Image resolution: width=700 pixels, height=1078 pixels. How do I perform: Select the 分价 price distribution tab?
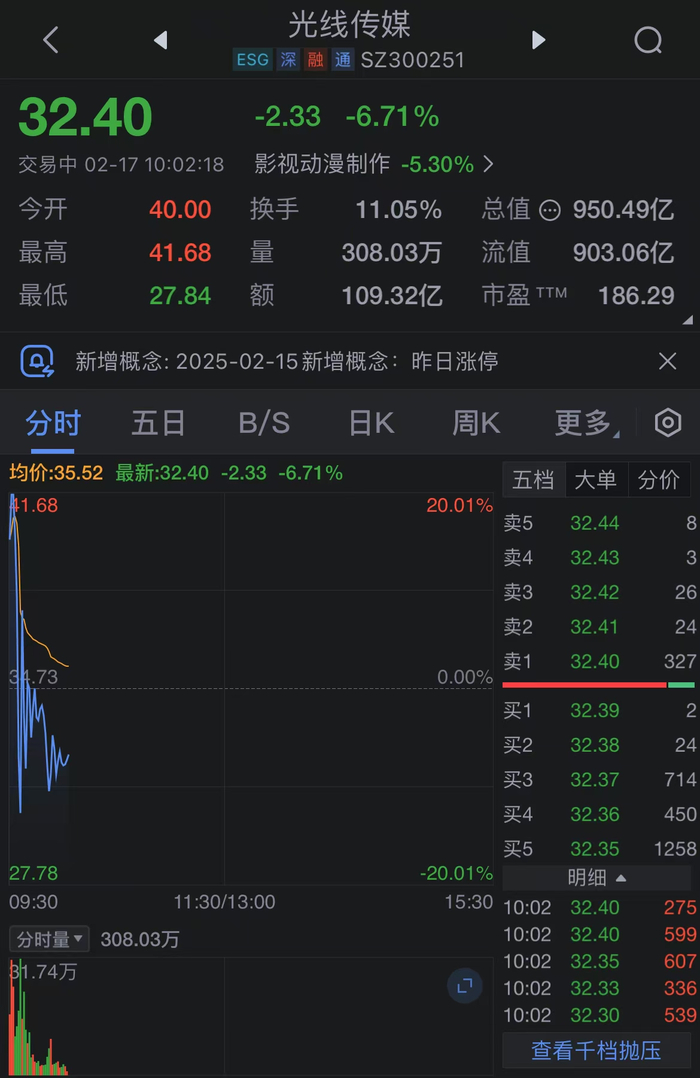(x=658, y=480)
